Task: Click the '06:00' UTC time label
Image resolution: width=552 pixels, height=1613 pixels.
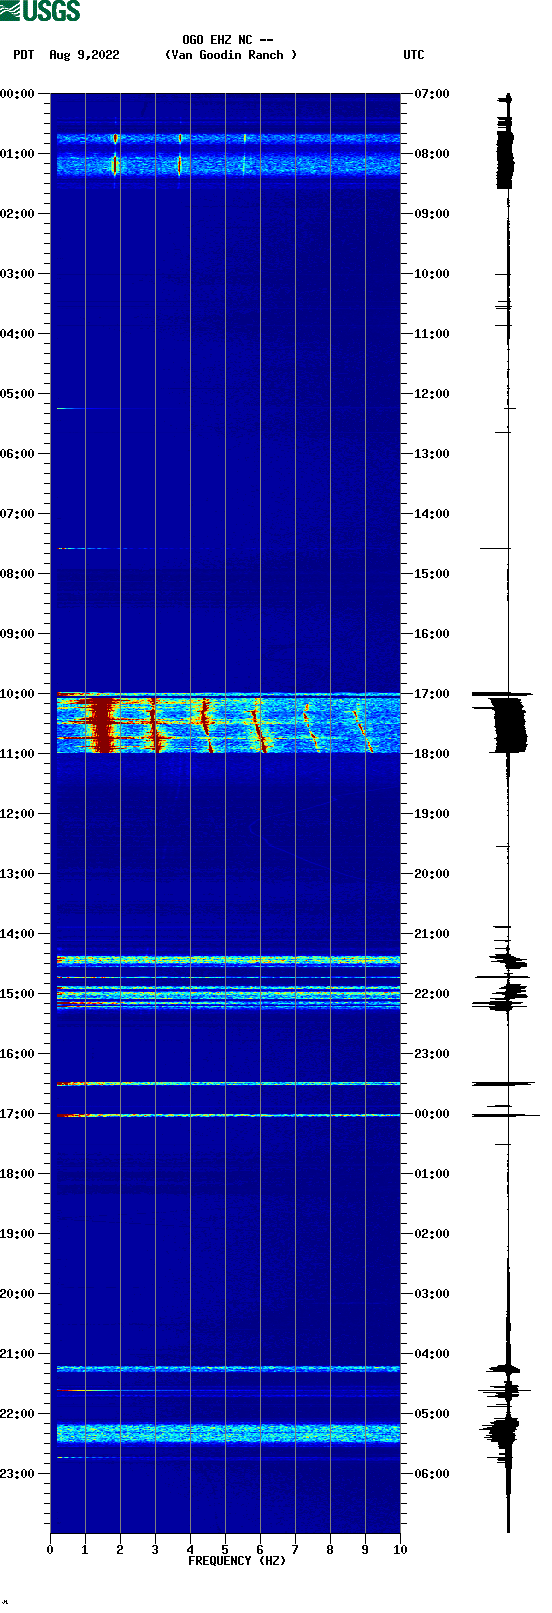Action: click(432, 1474)
